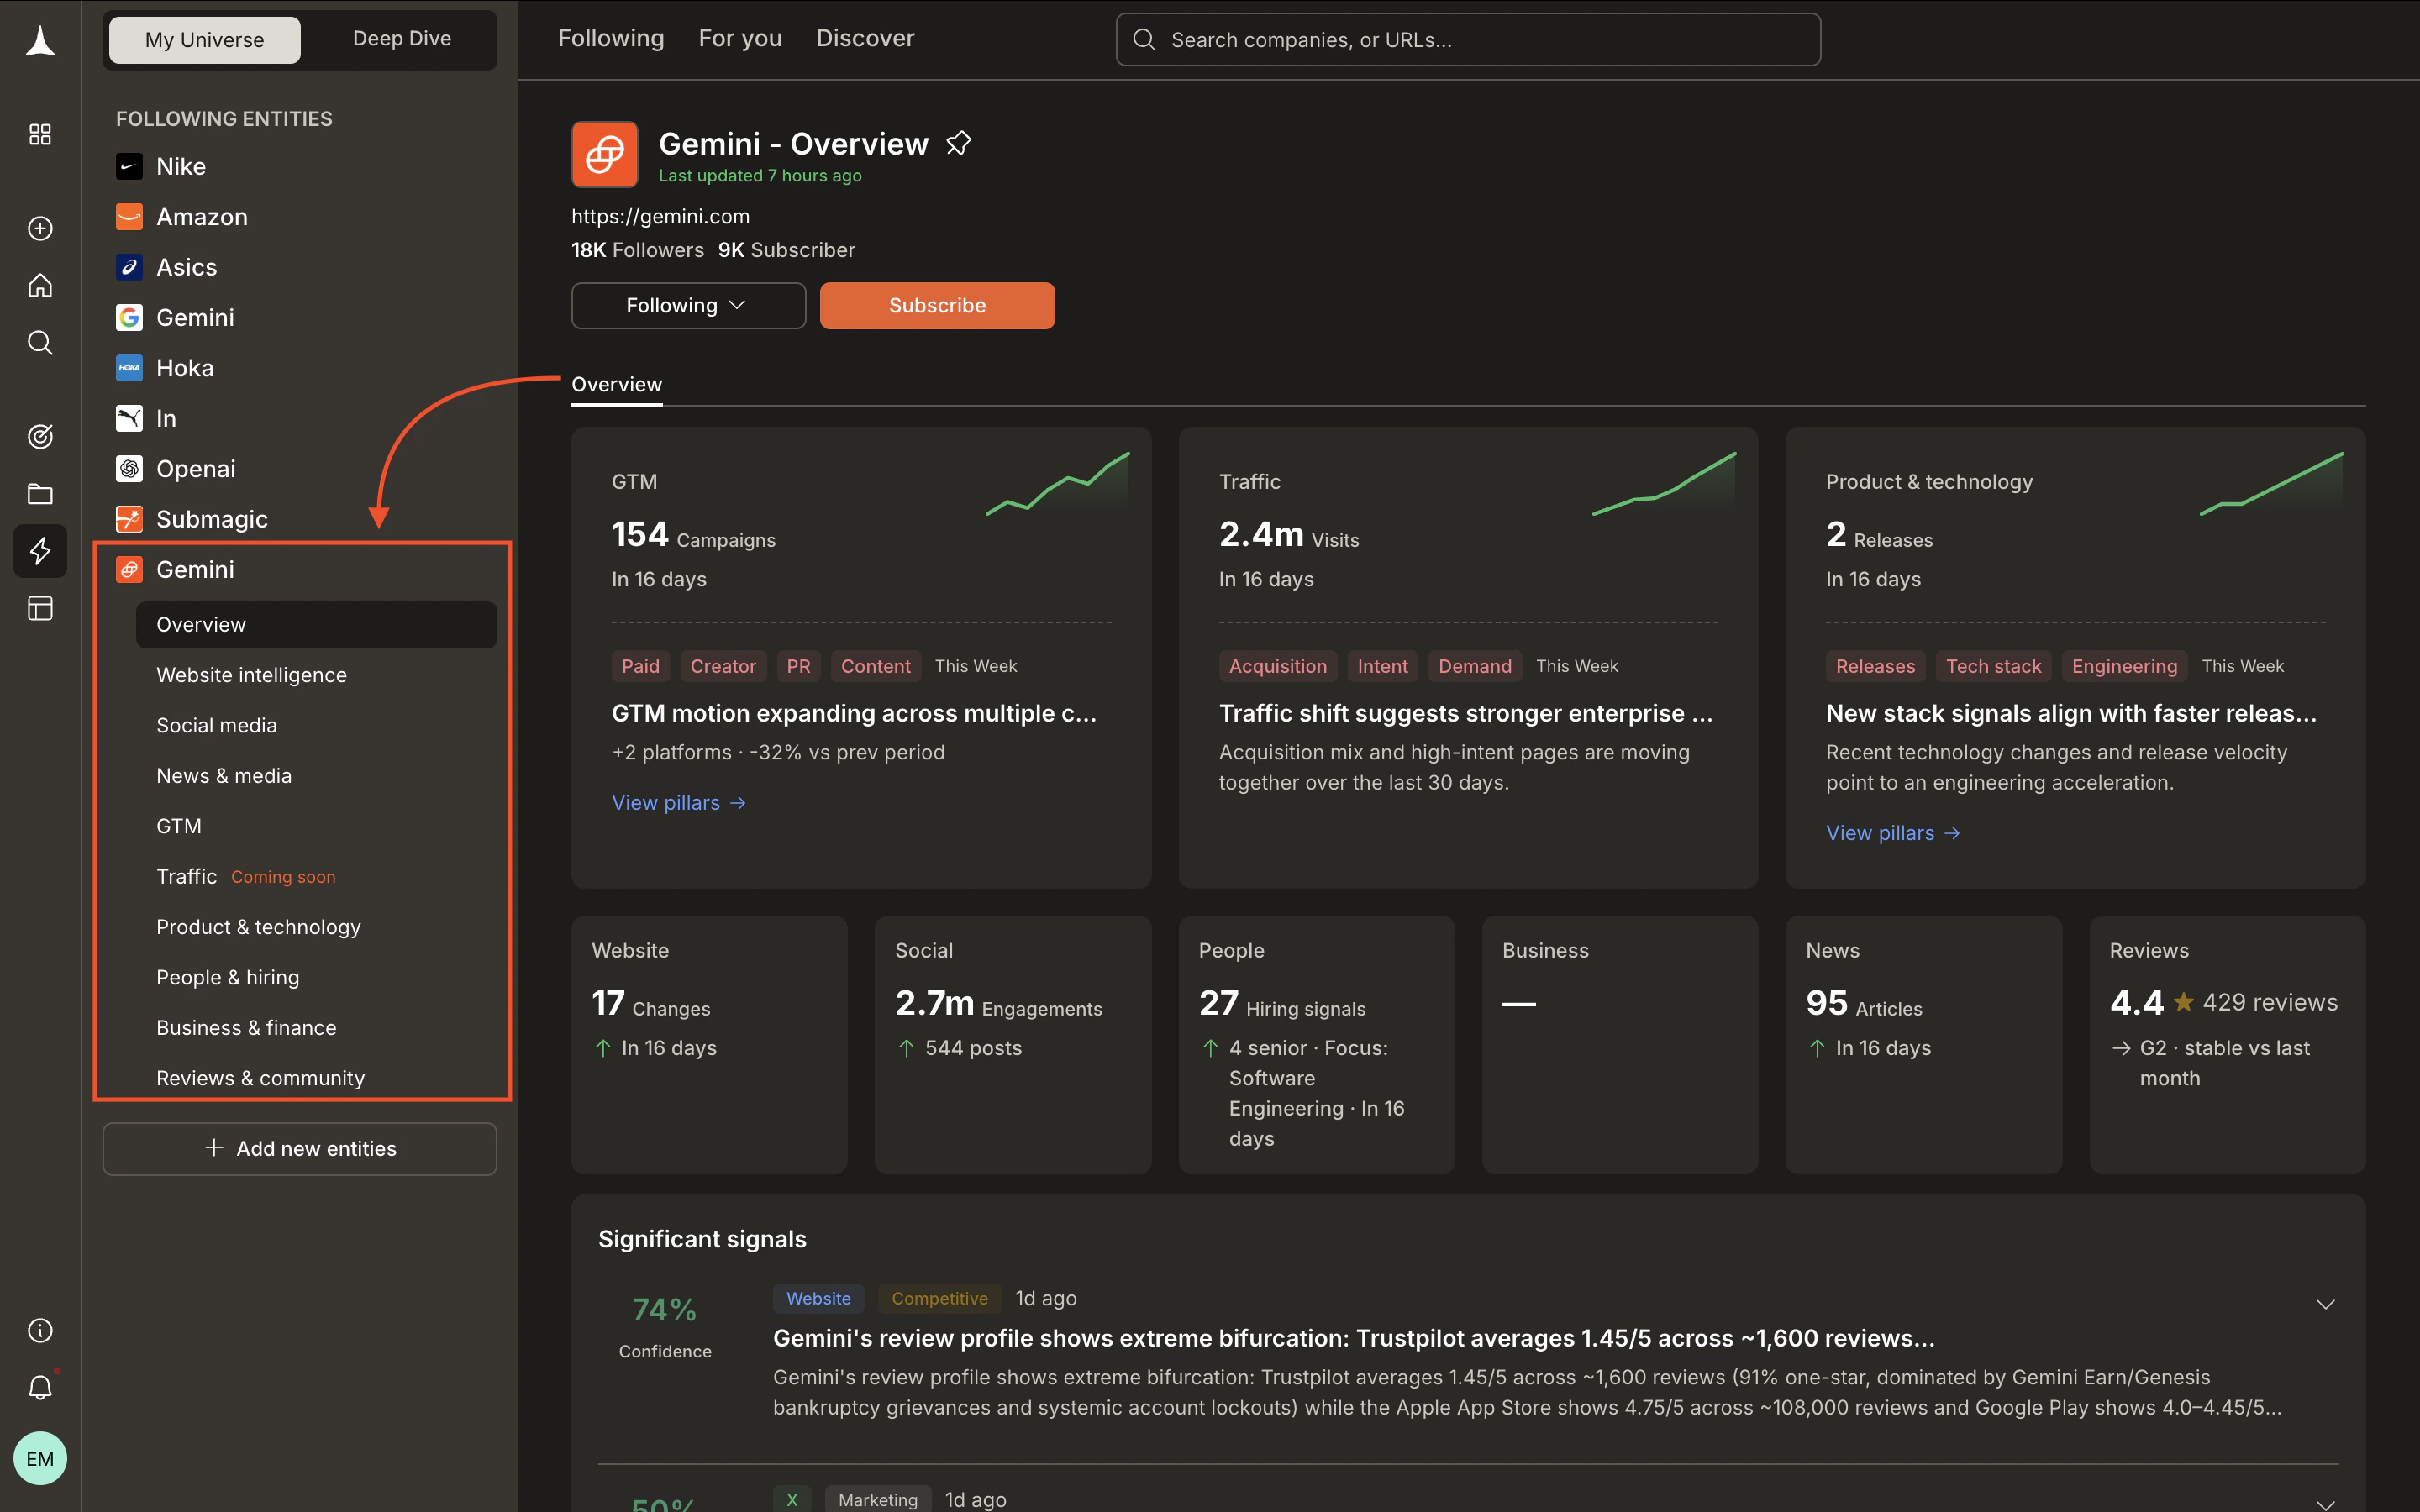Pin the Gemini Overview page

pyautogui.click(x=958, y=144)
